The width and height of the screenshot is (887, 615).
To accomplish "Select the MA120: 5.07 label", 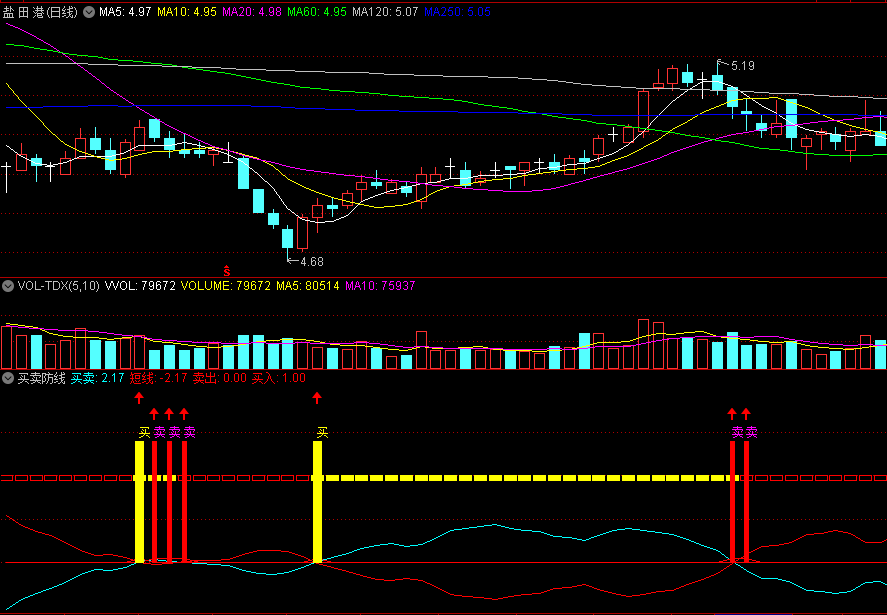I will point(385,12).
